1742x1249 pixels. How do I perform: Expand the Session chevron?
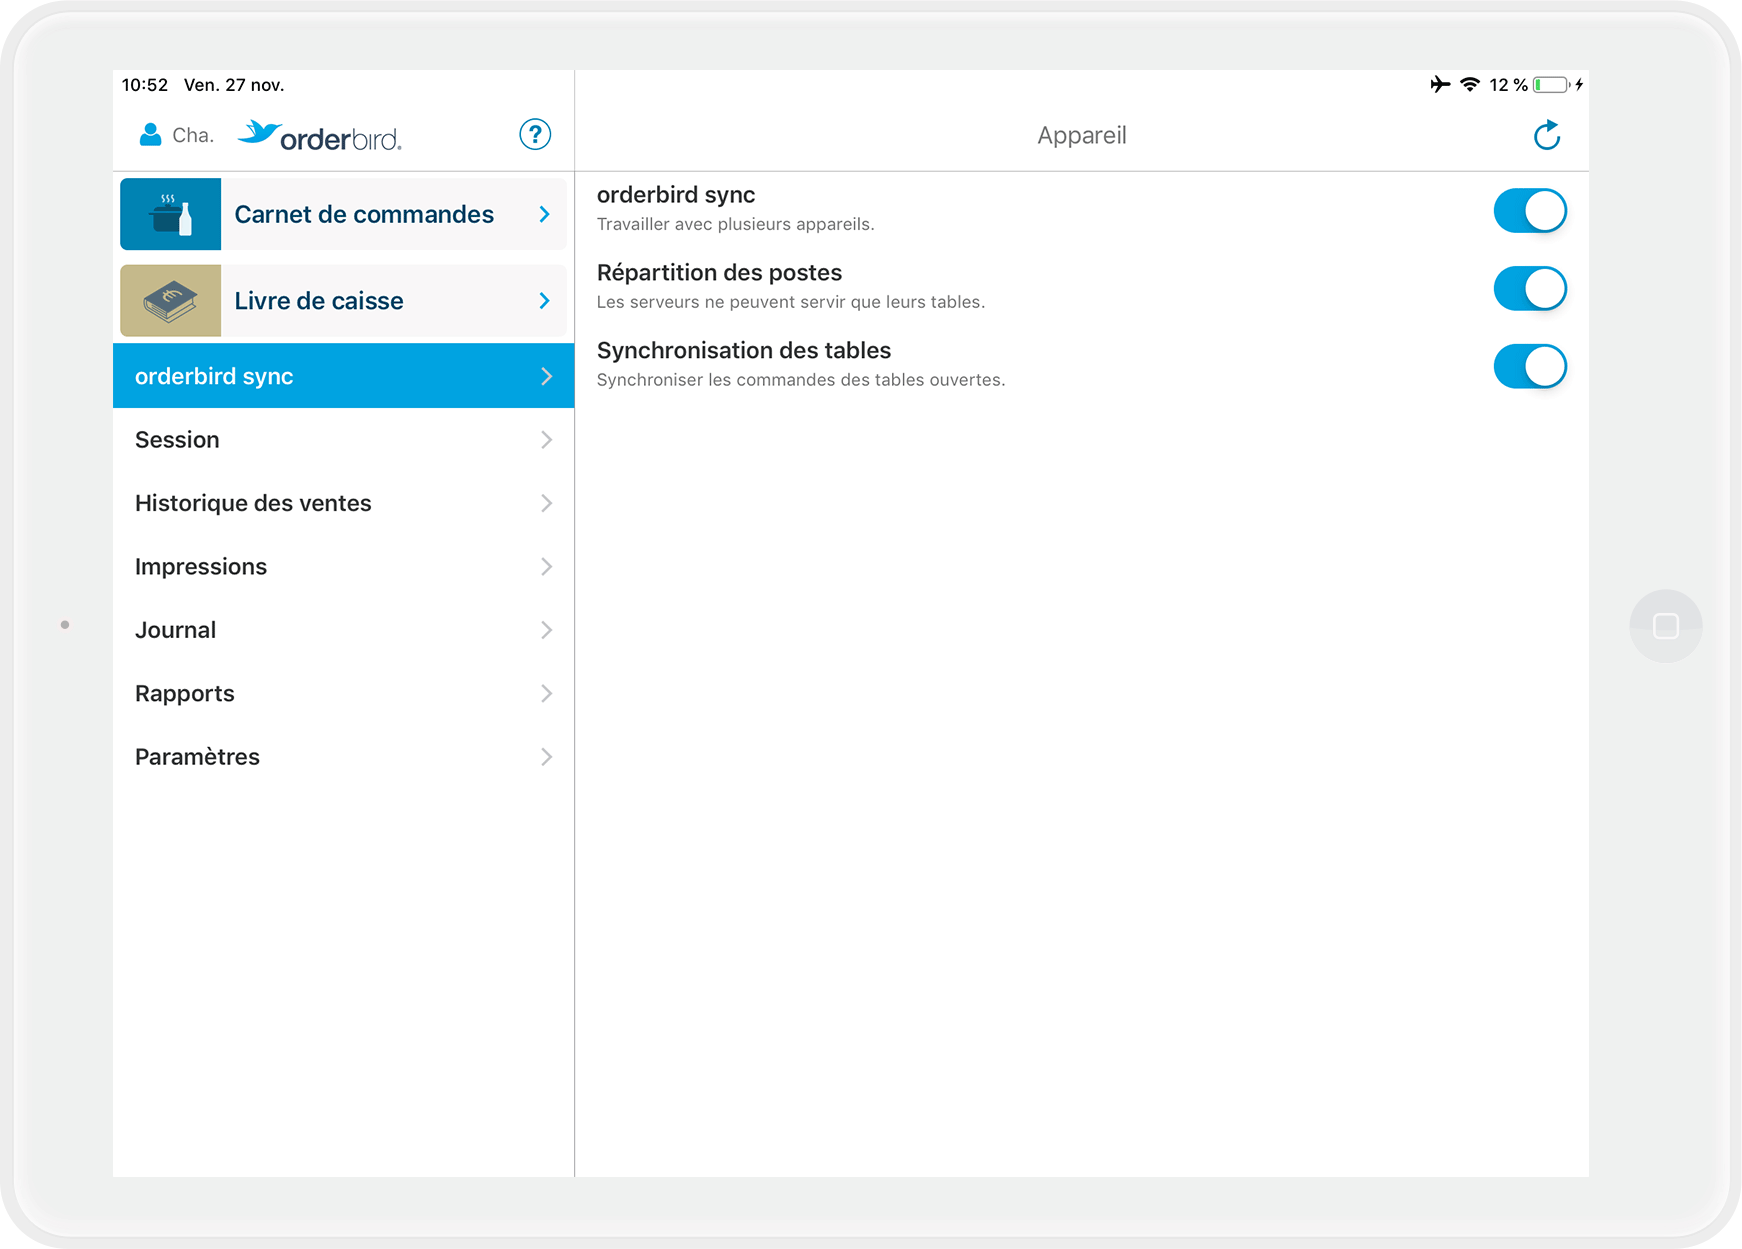click(x=547, y=440)
